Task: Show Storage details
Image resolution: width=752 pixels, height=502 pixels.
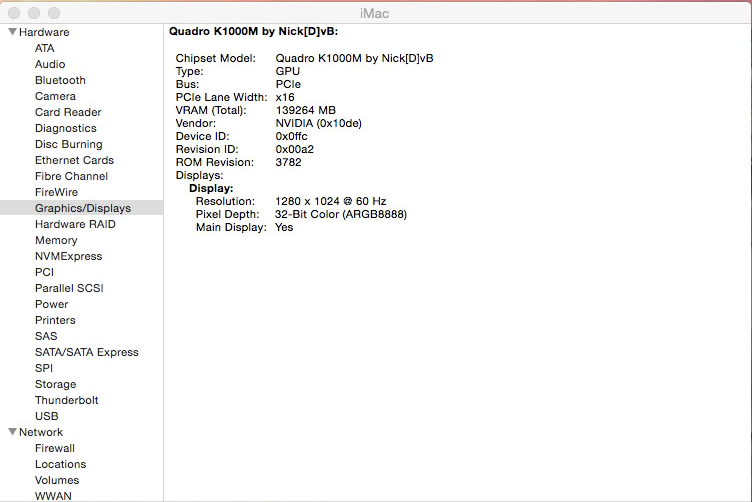Action: 56,384
